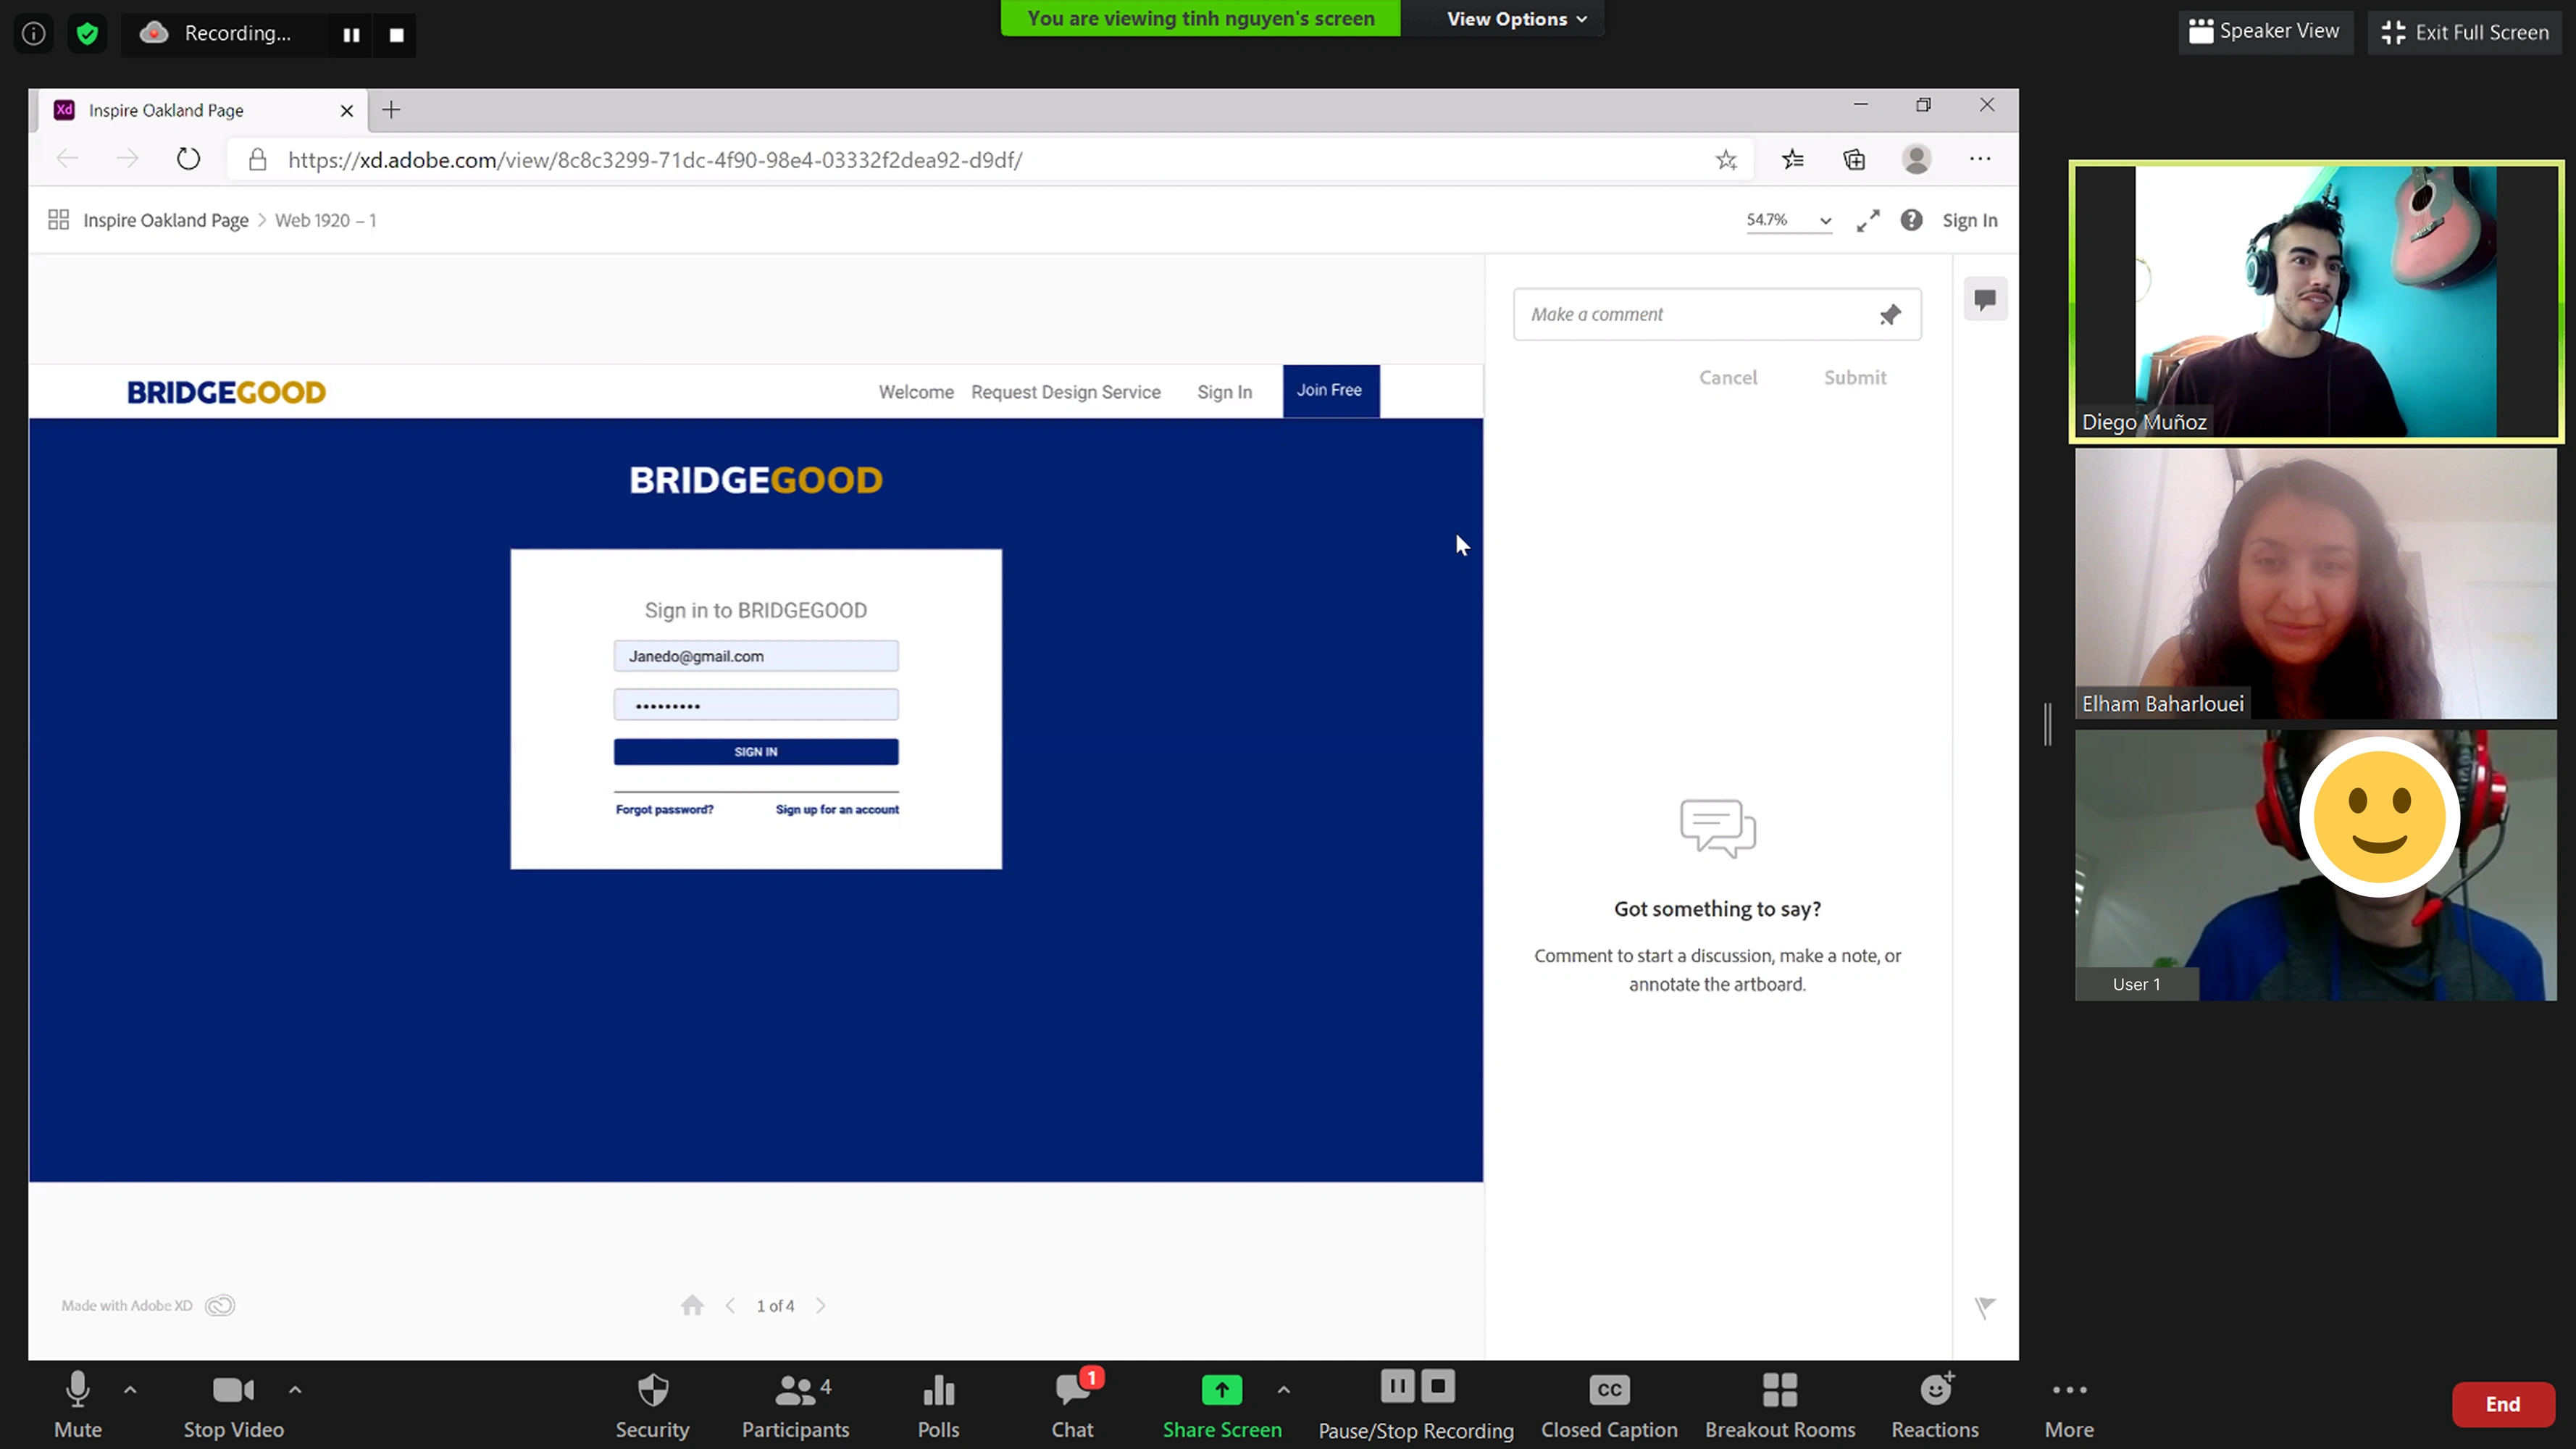Open Polls
This screenshot has height=1449, width=2576.
point(938,1405)
